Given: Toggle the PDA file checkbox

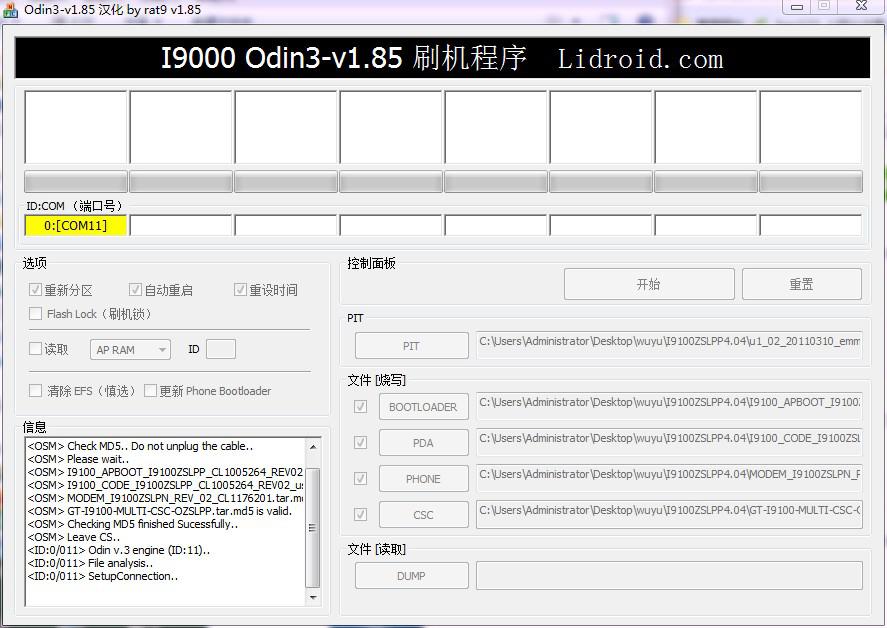Looking at the screenshot, I should tap(360, 442).
